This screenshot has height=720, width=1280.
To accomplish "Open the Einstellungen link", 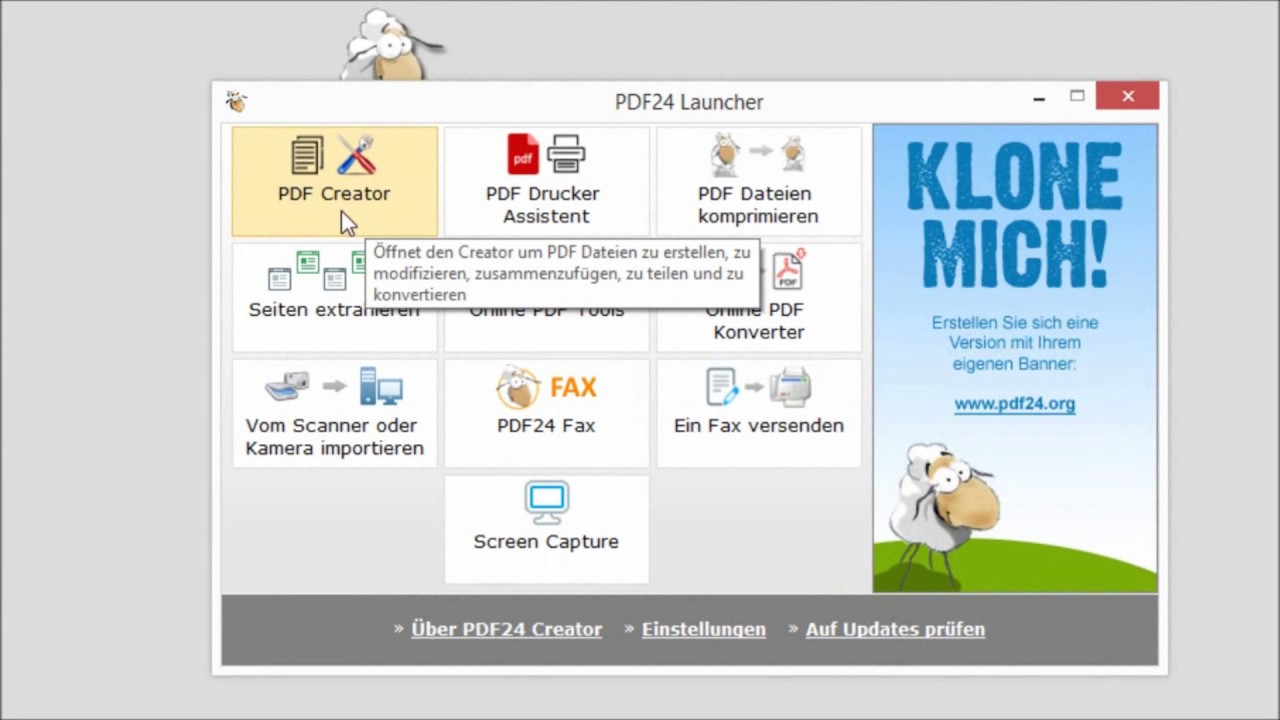I will (704, 629).
